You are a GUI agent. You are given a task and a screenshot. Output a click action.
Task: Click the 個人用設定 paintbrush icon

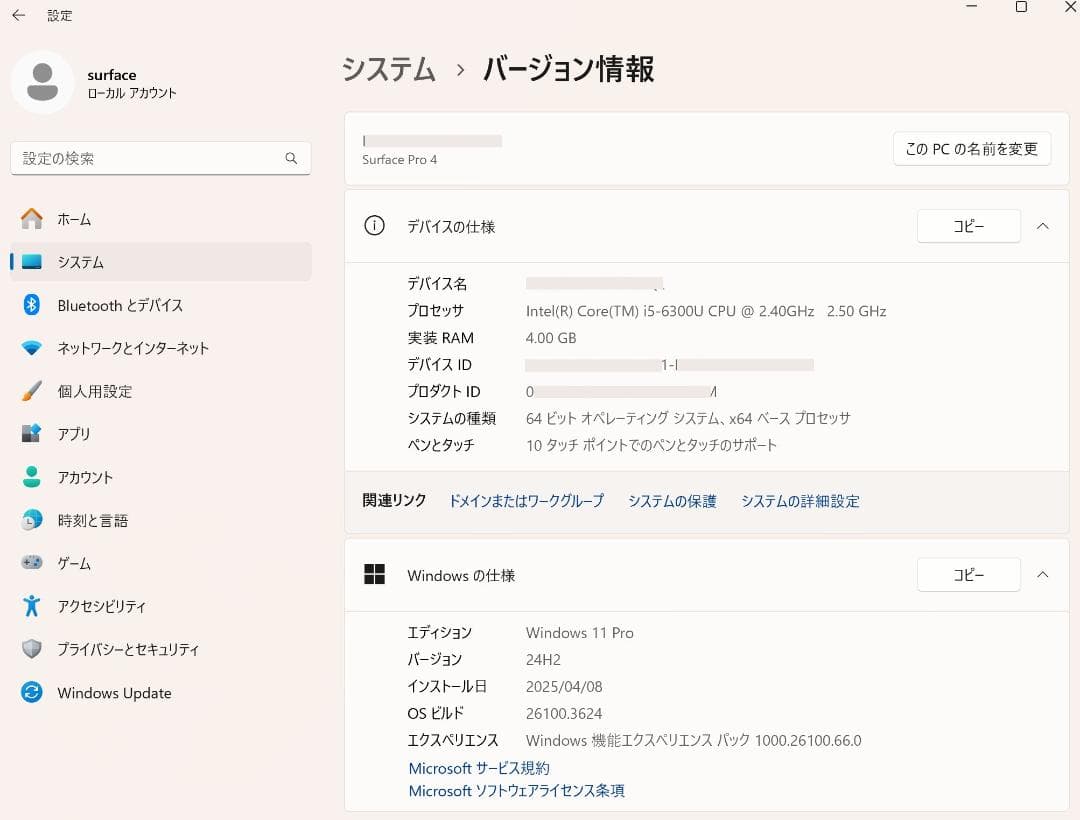32,391
